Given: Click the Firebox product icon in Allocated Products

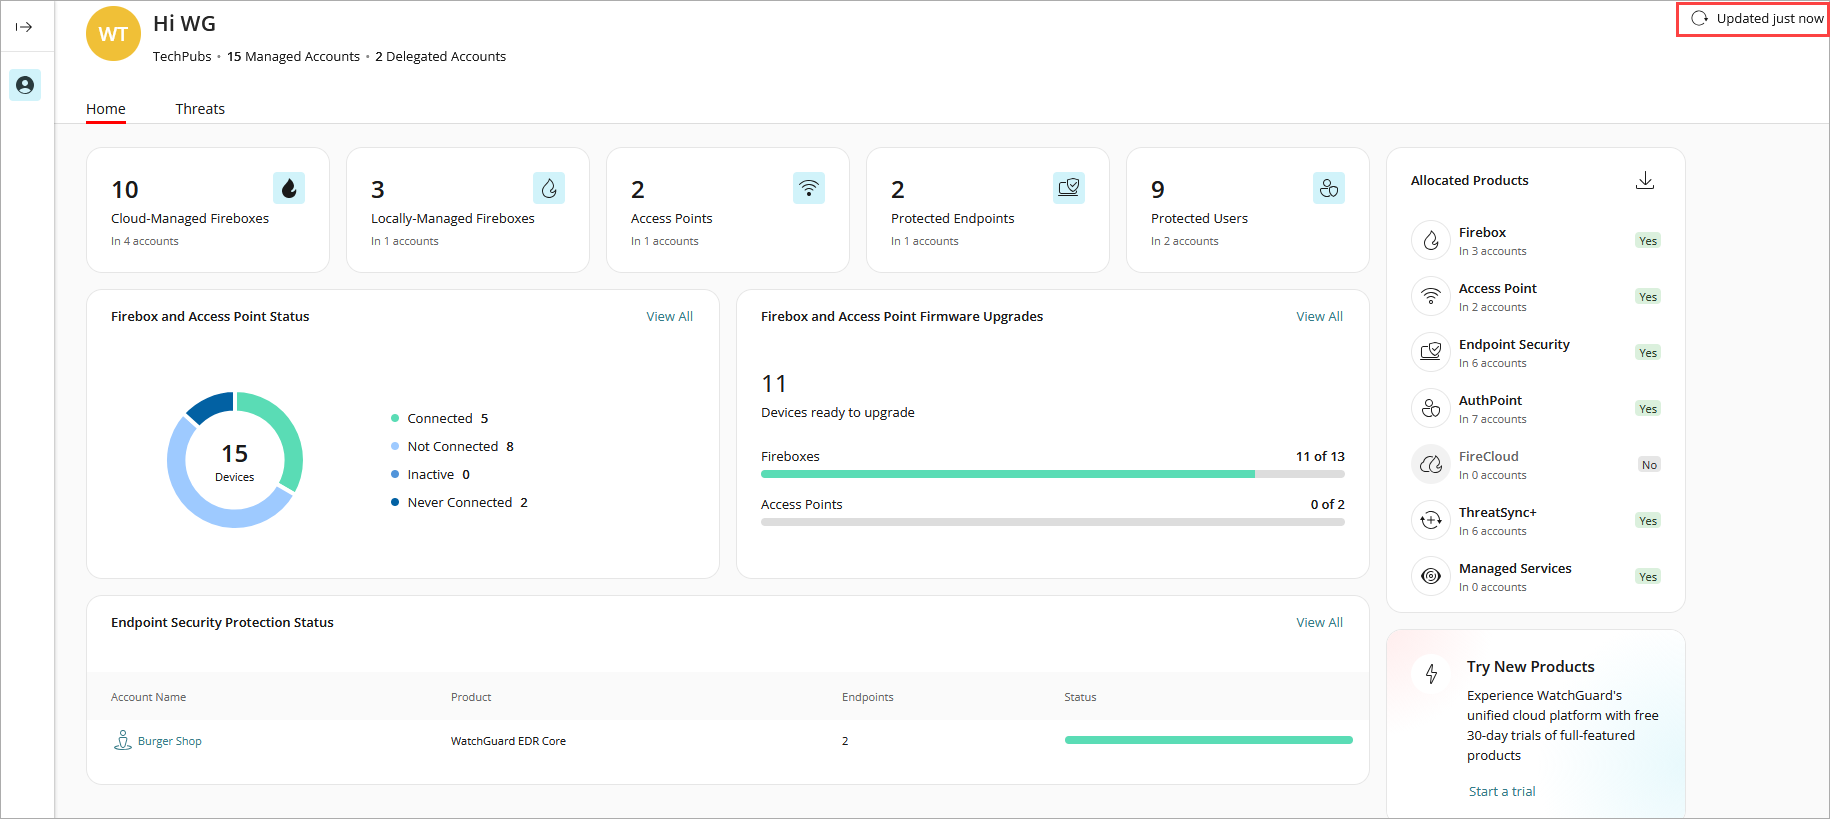Looking at the screenshot, I should click(x=1431, y=240).
